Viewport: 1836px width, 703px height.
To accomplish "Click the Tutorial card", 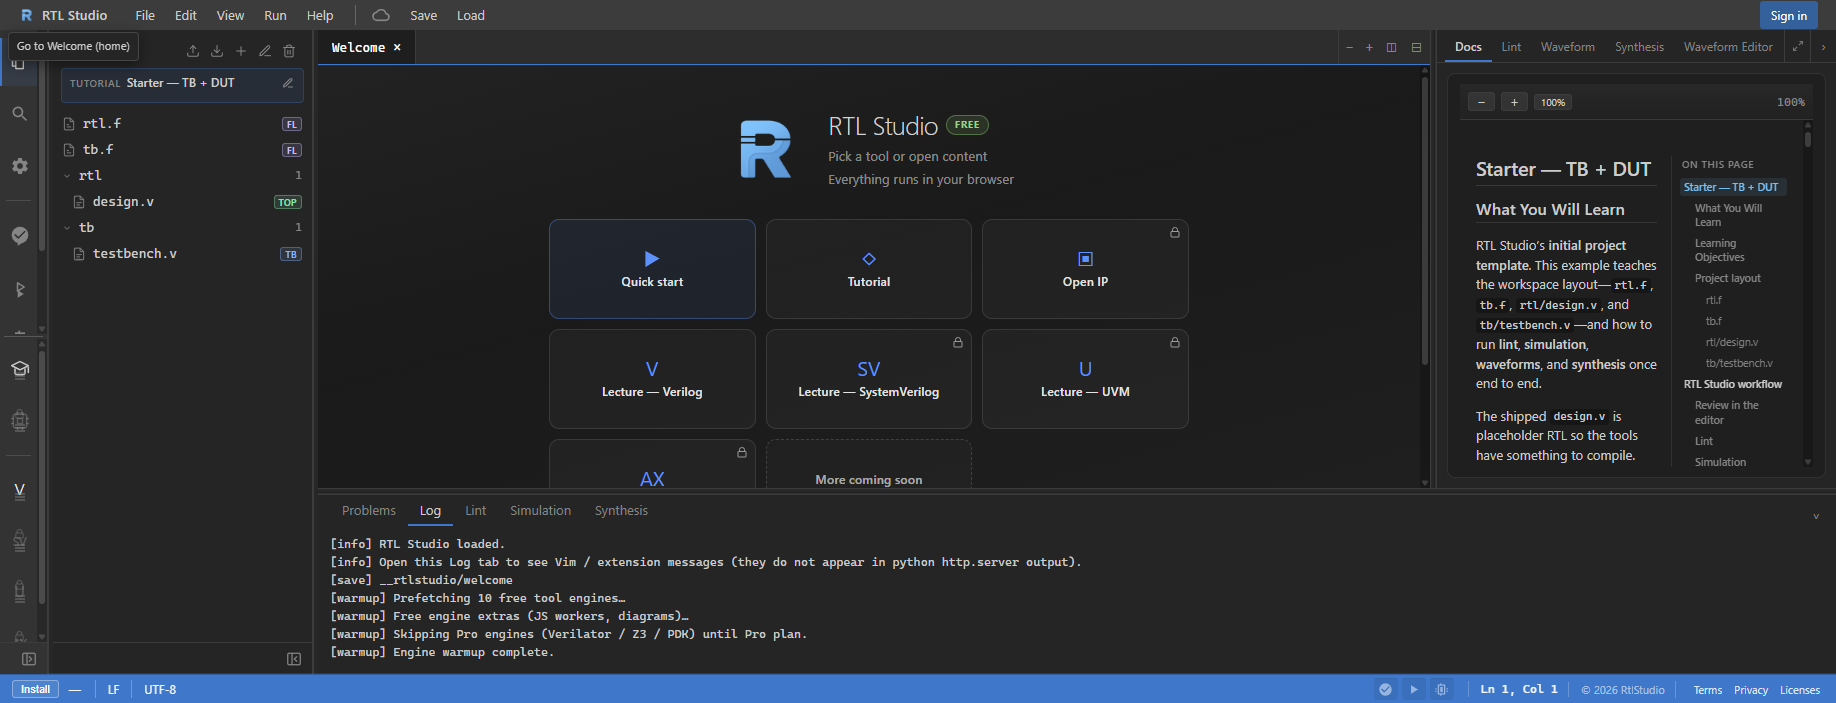I will click(x=869, y=269).
